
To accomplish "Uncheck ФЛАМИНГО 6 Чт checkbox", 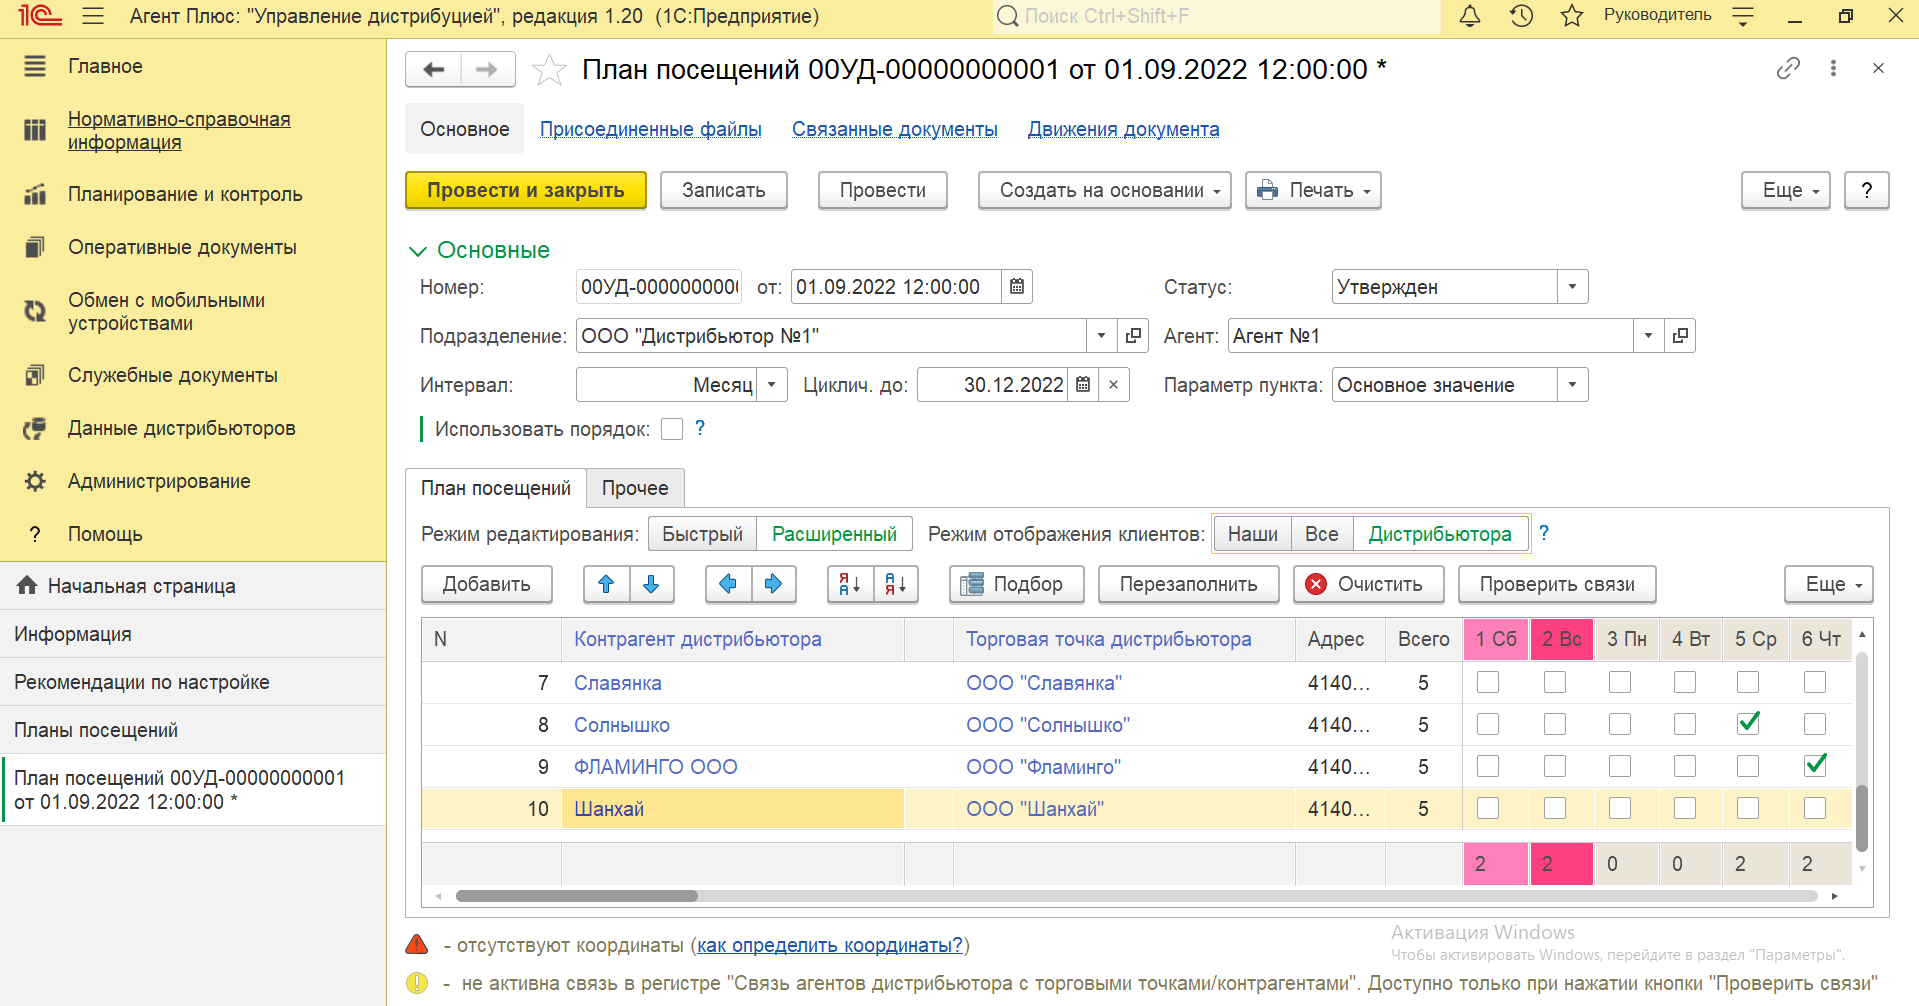I will [1815, 765].
